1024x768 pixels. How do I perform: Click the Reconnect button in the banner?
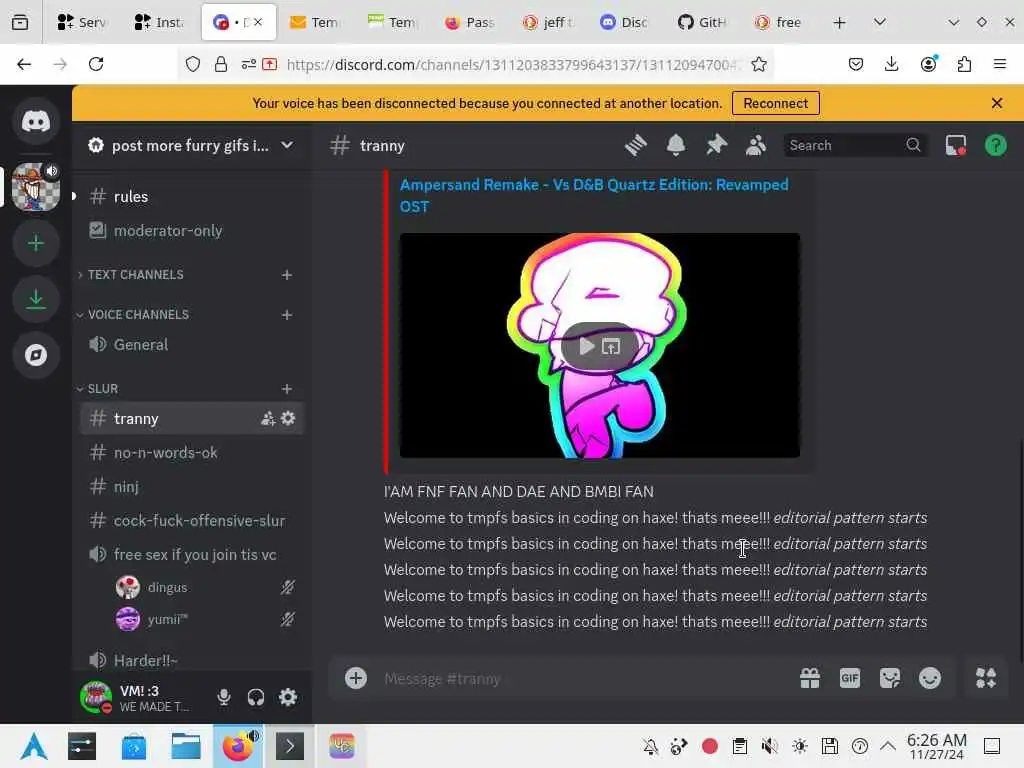775,103
